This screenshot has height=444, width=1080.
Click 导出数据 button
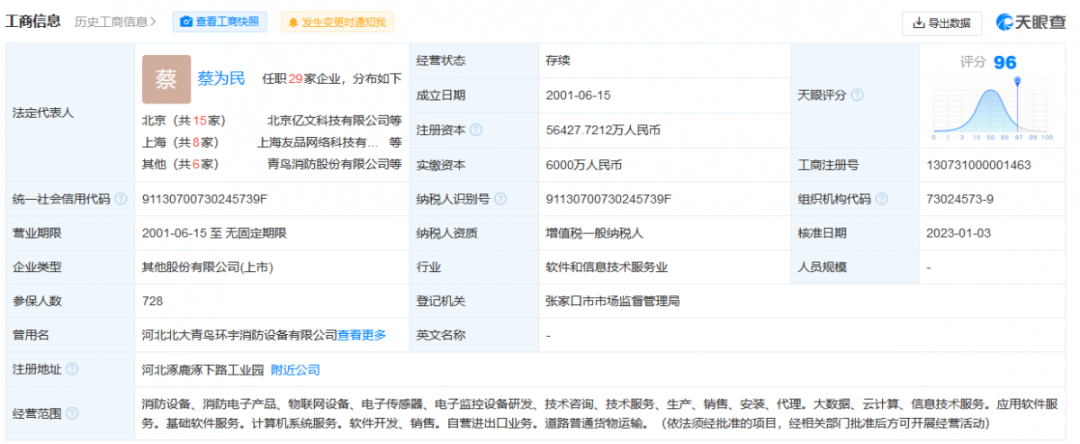942,23
